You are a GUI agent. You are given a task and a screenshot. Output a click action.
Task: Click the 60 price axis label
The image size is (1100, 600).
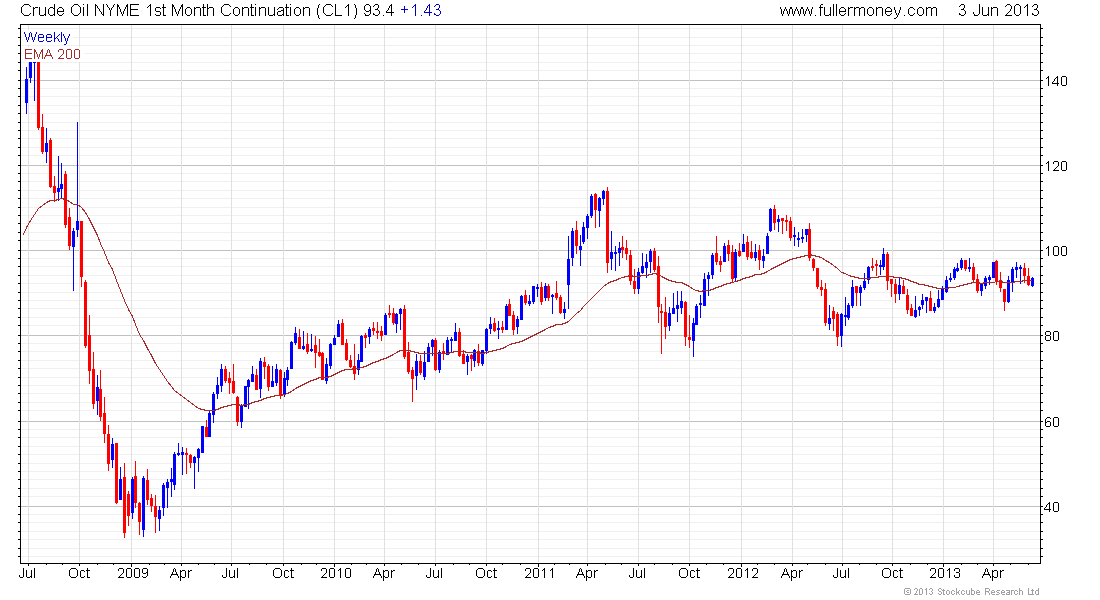1052,422
